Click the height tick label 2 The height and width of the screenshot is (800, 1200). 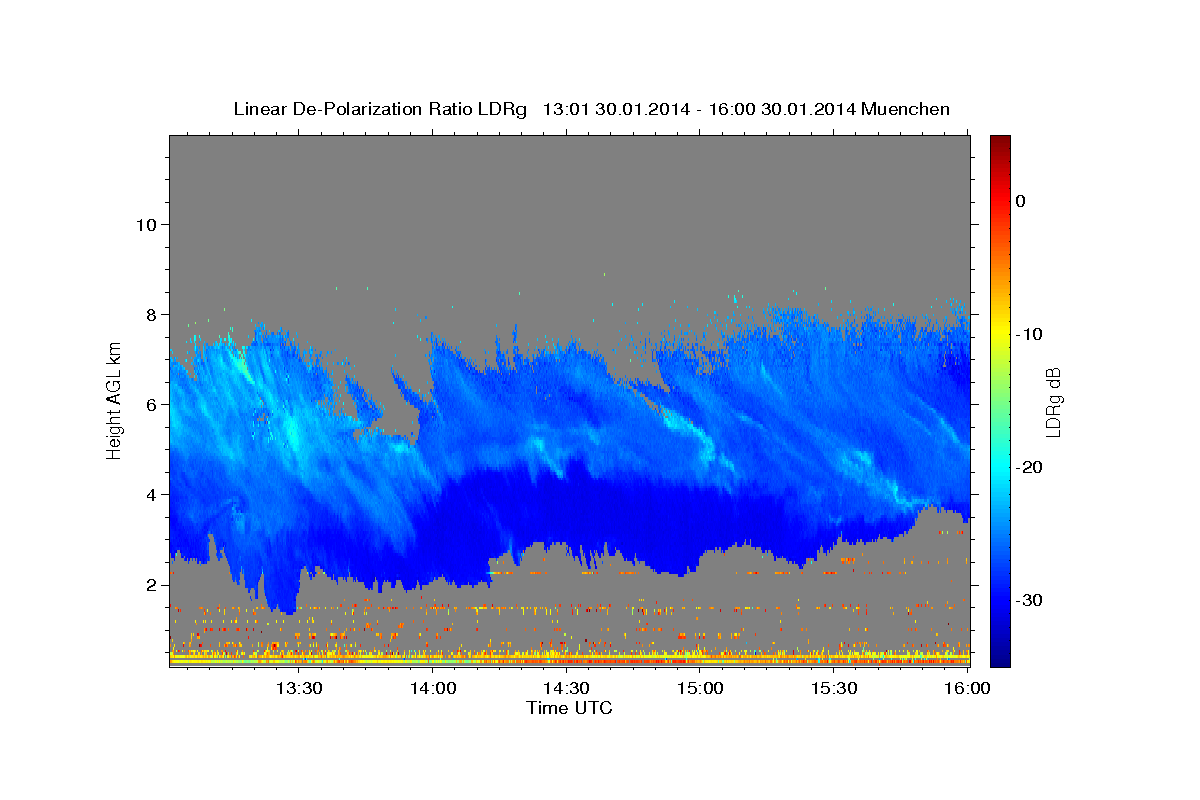151,584
